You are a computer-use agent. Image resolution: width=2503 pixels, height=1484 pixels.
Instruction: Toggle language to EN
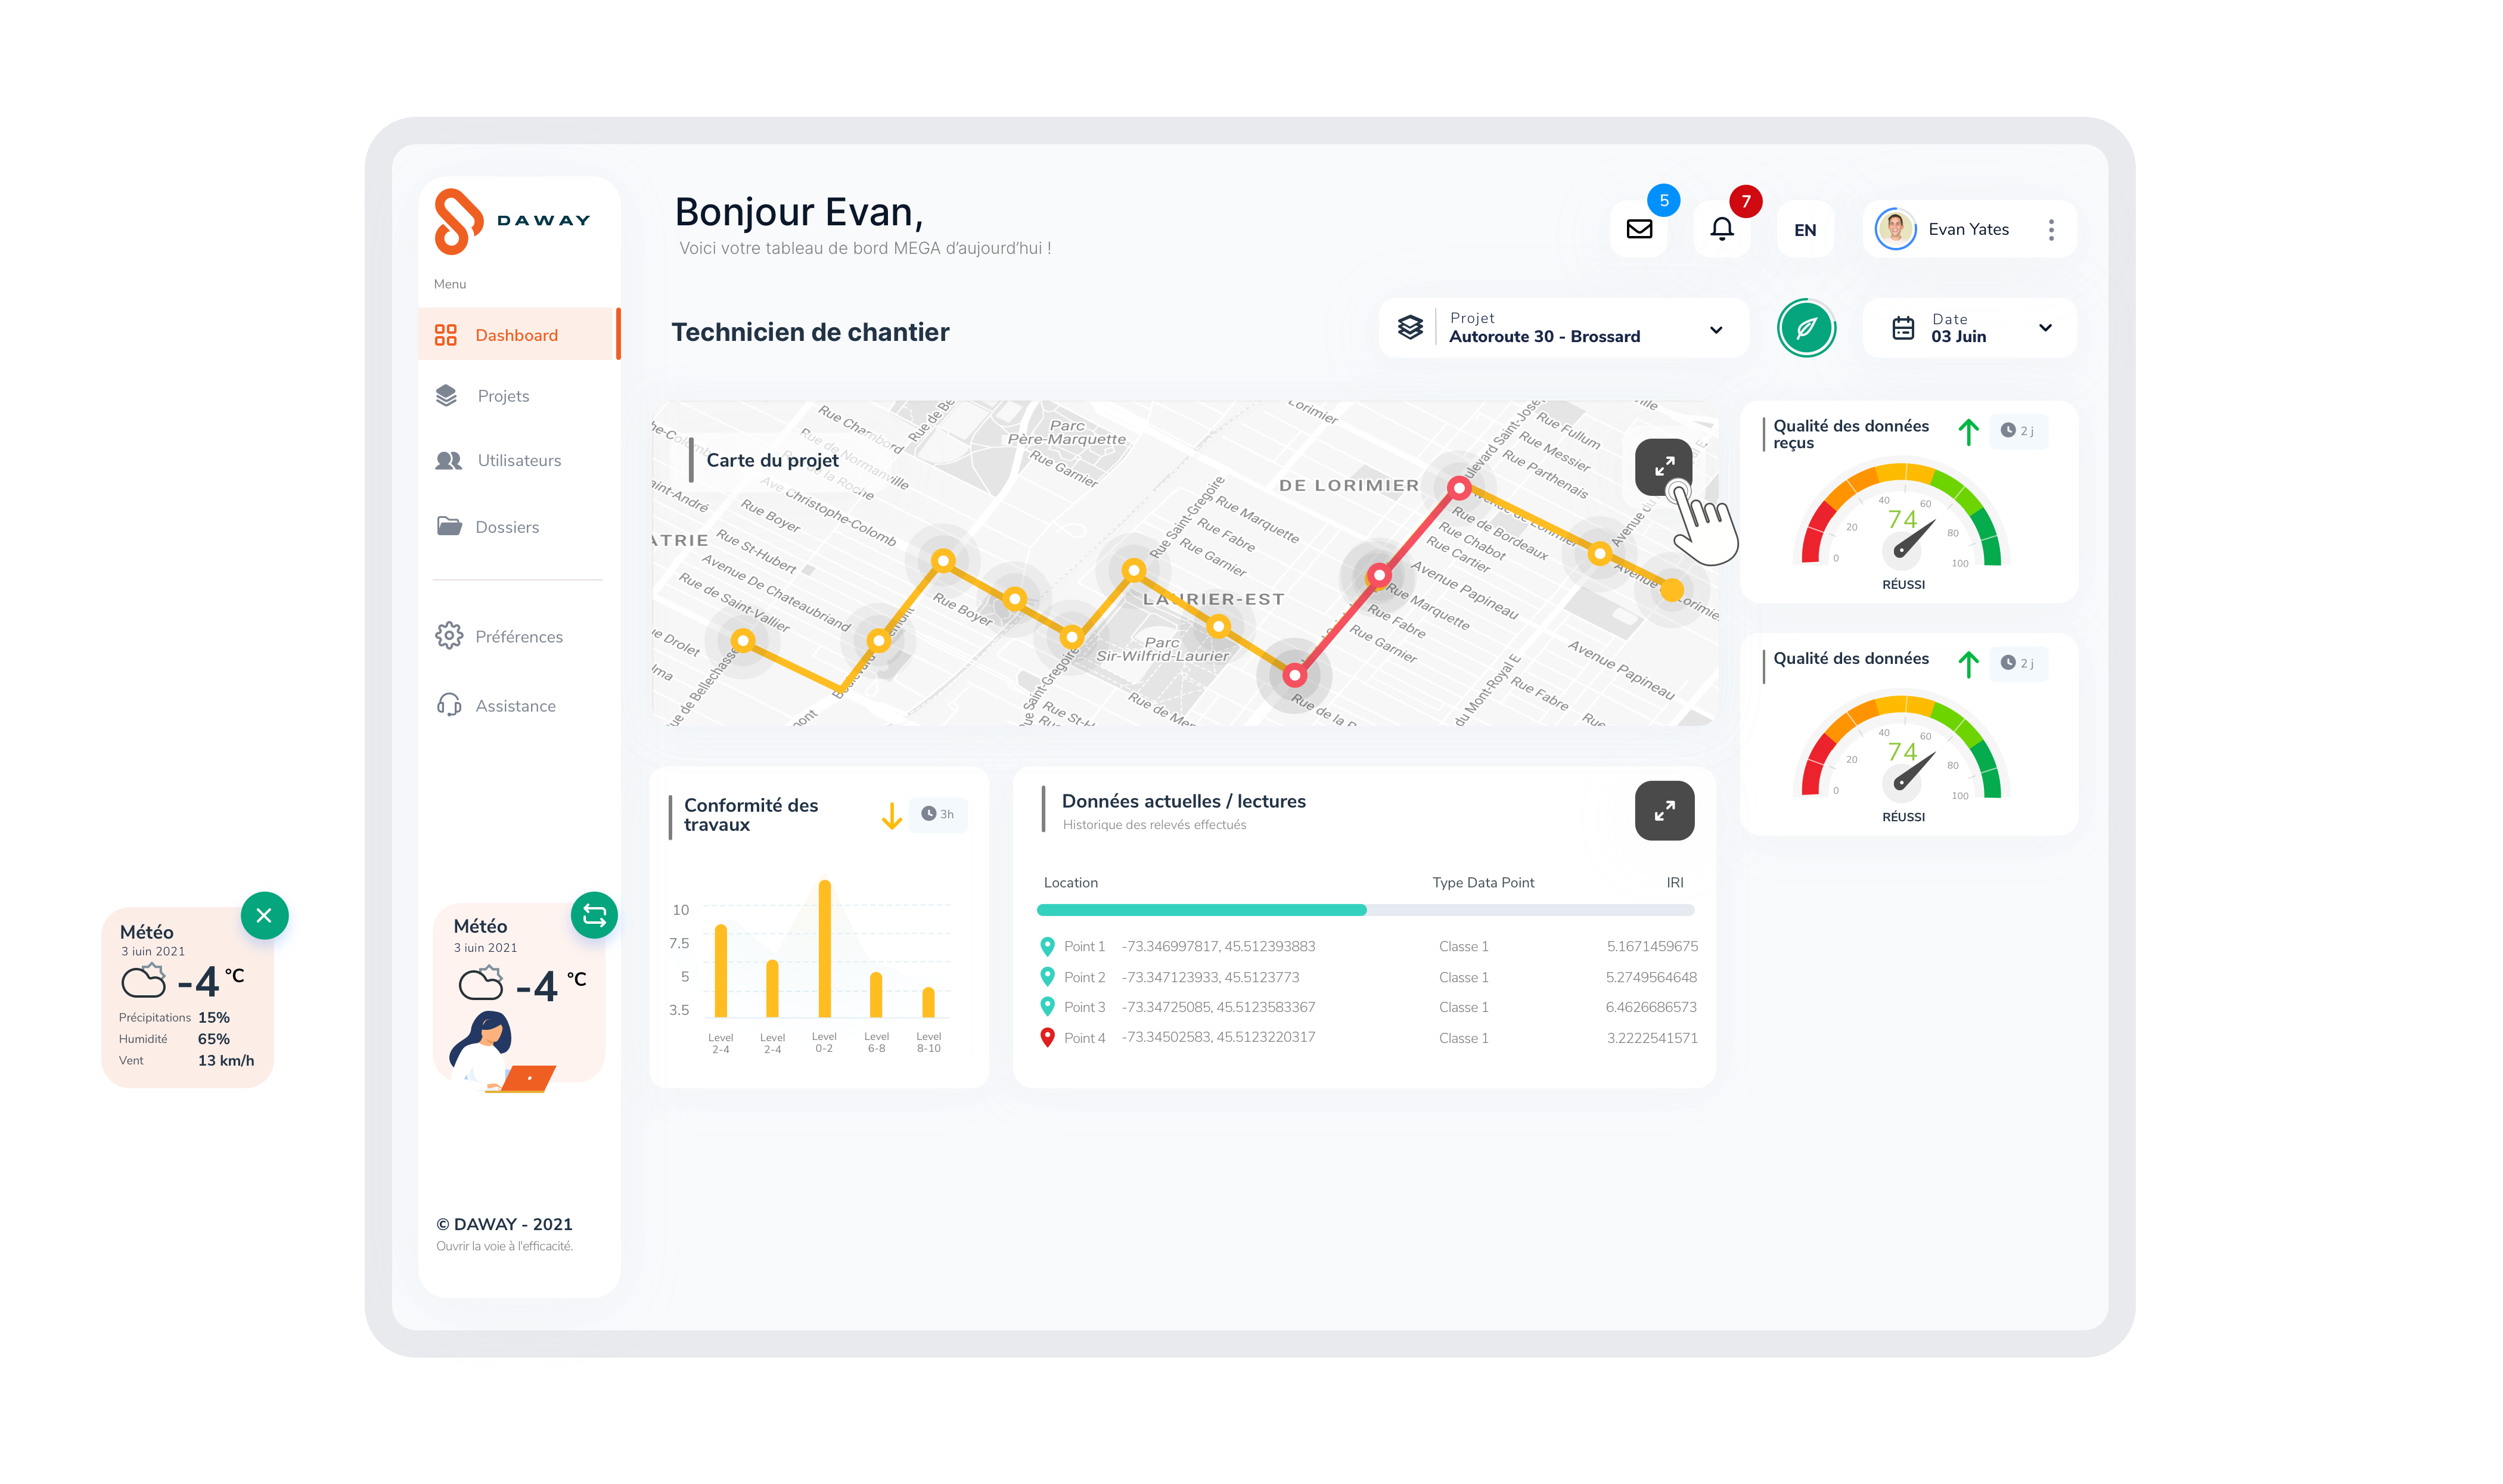[1804, 230]
